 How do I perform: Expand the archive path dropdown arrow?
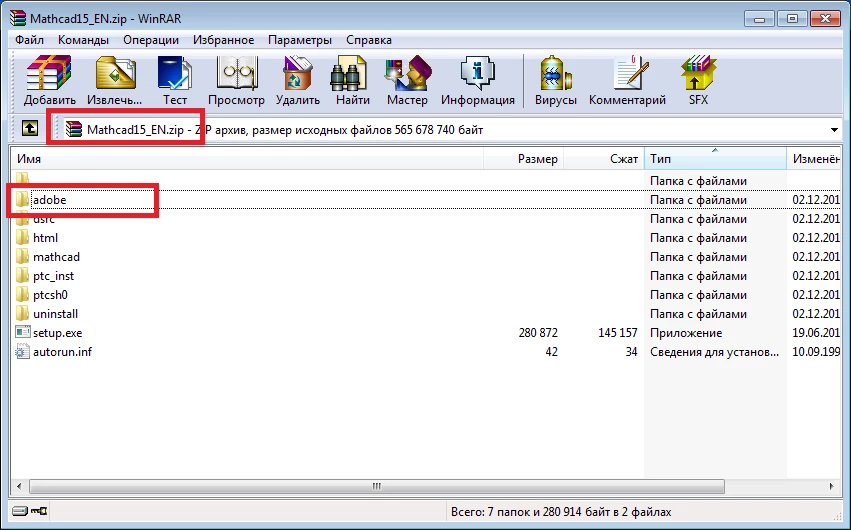coord(834,130)
